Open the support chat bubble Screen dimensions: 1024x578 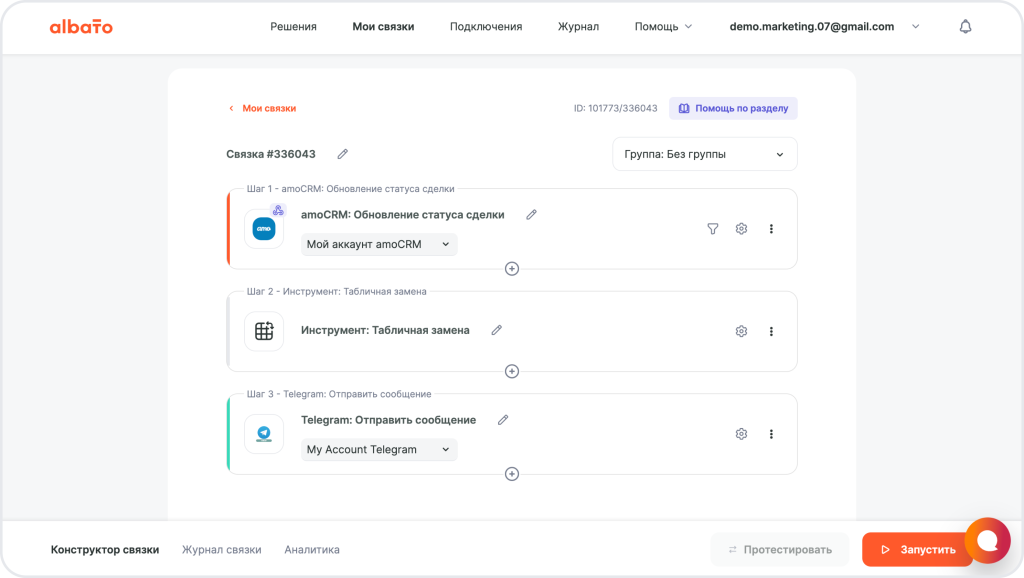(987, 541)
